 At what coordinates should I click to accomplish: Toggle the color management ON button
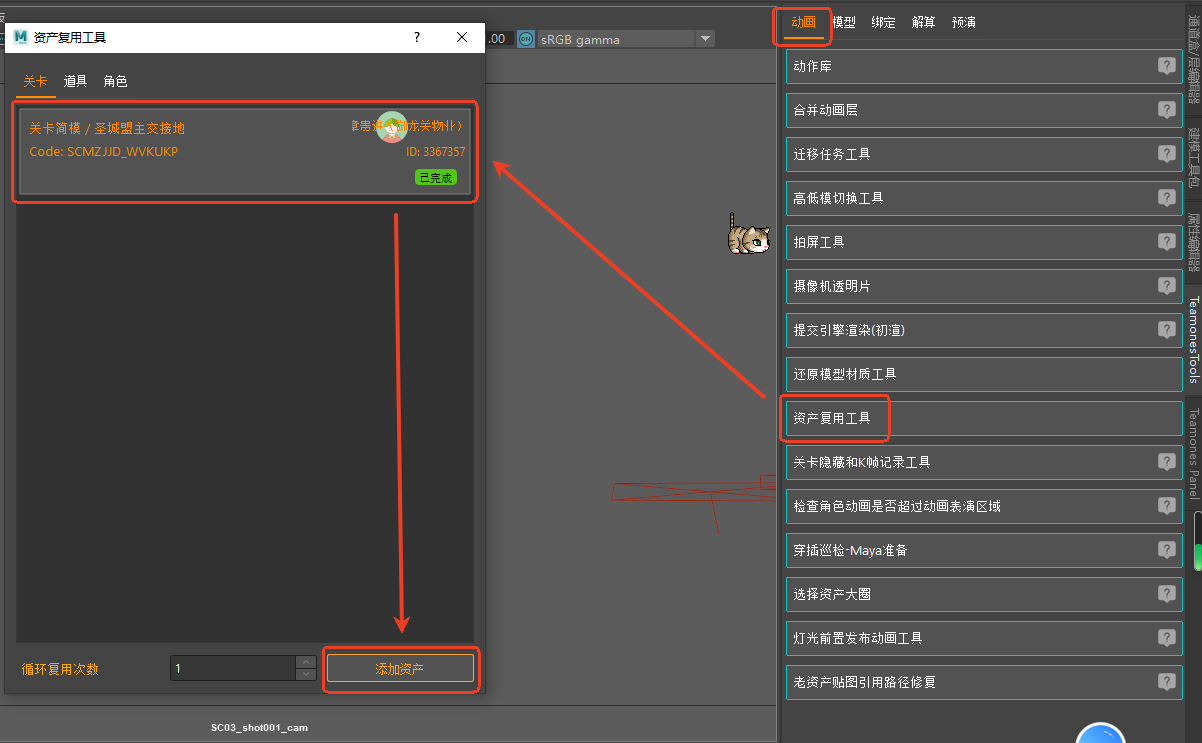(x=526, y=39)
